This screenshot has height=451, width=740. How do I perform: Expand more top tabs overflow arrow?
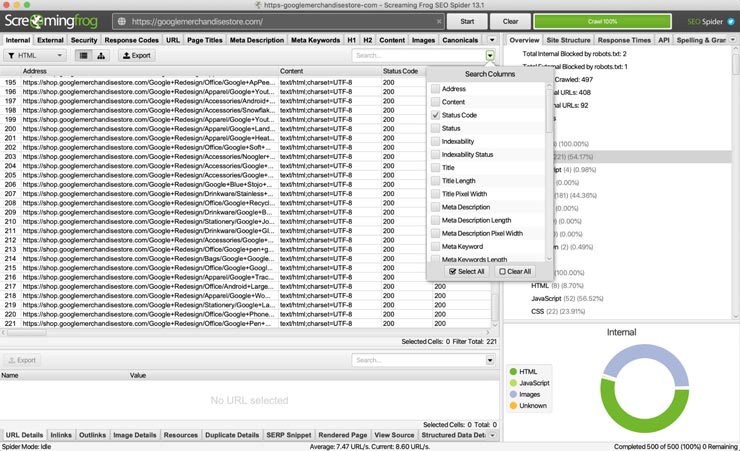492,40
